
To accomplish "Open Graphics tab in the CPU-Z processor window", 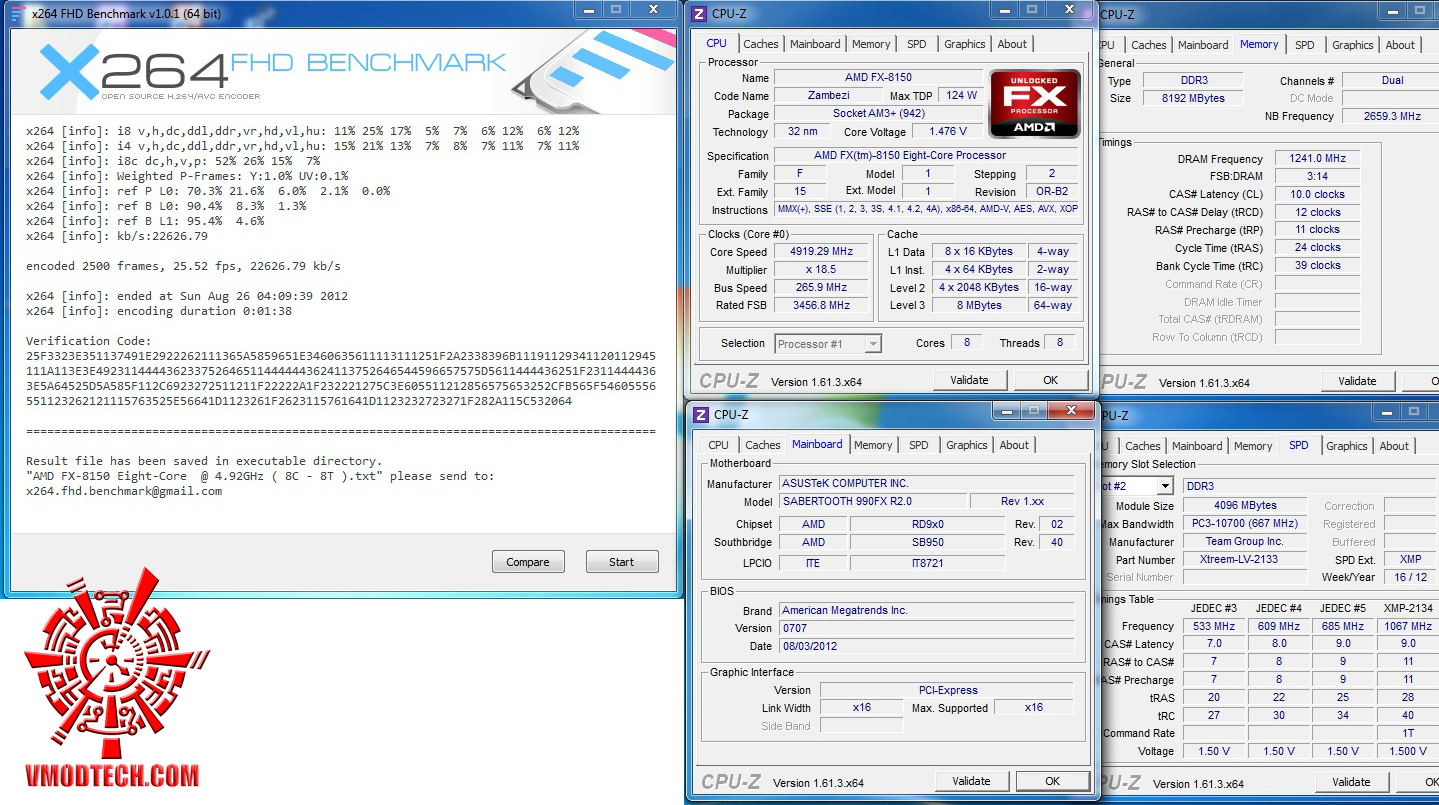I will pos(965,44).
